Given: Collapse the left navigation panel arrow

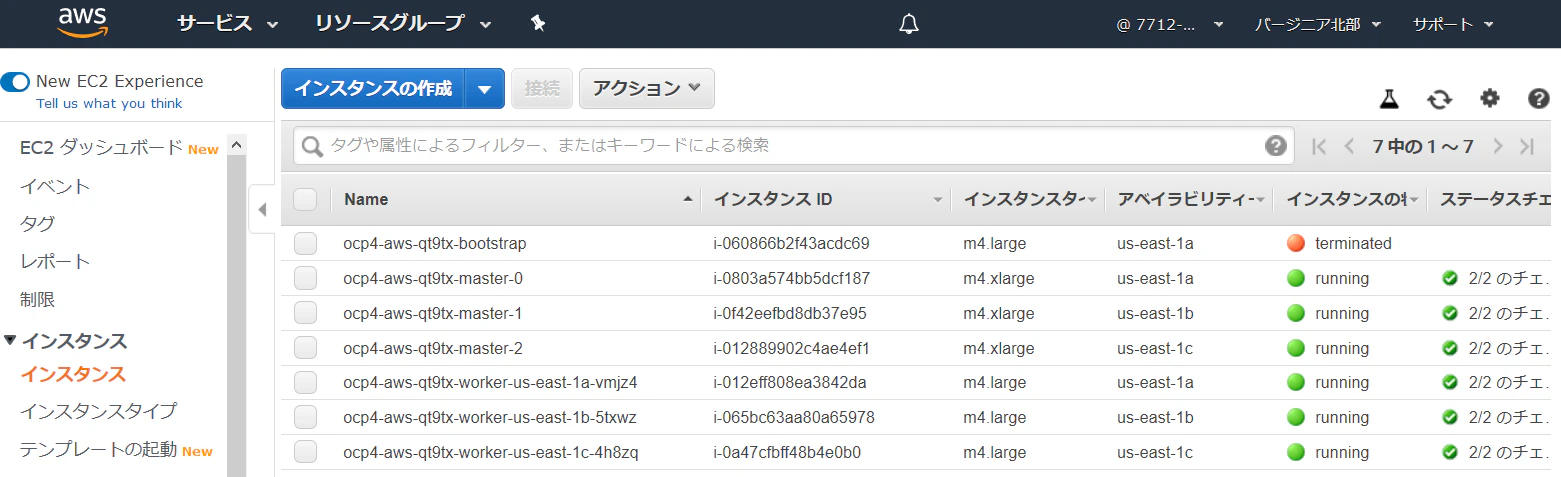Looking at the screenshot, I should point(262,209).
